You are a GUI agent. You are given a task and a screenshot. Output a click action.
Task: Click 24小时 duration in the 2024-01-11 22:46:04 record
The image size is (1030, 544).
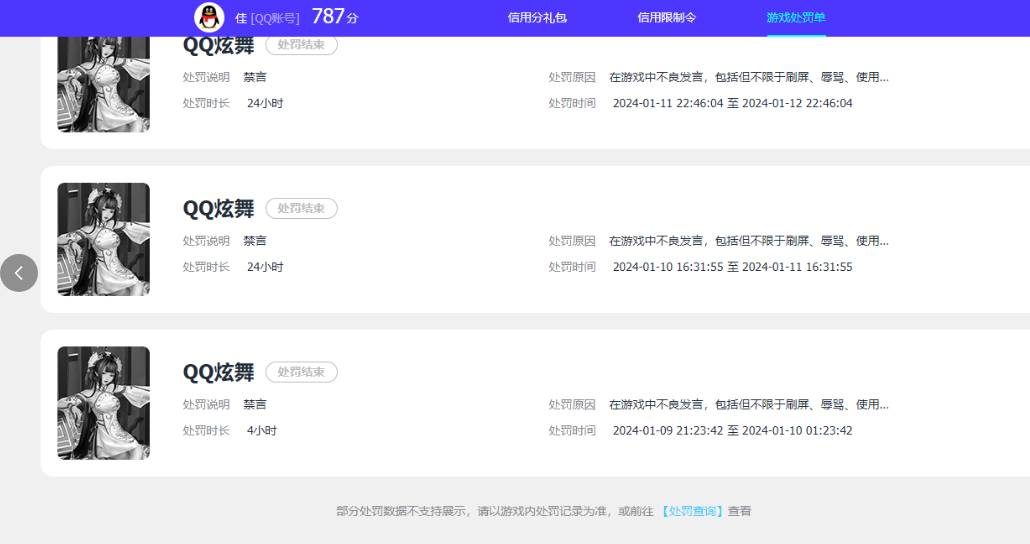coord(265,103)
